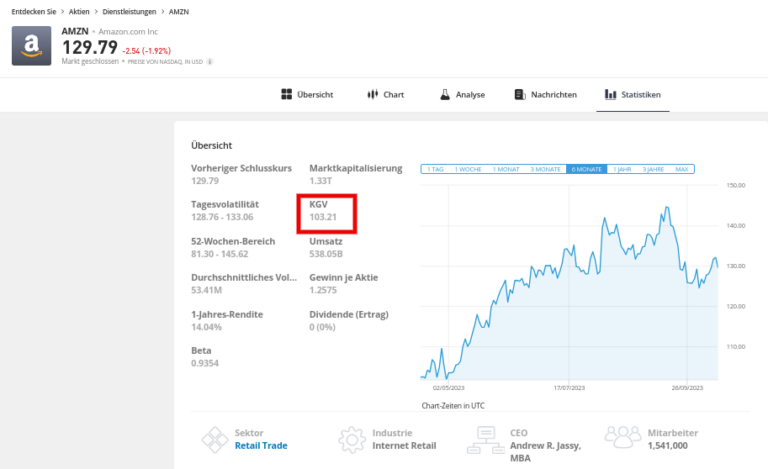Screen dimensions: 768x469
Task: Click the KGV value 103.21
Action: [323, 217]
